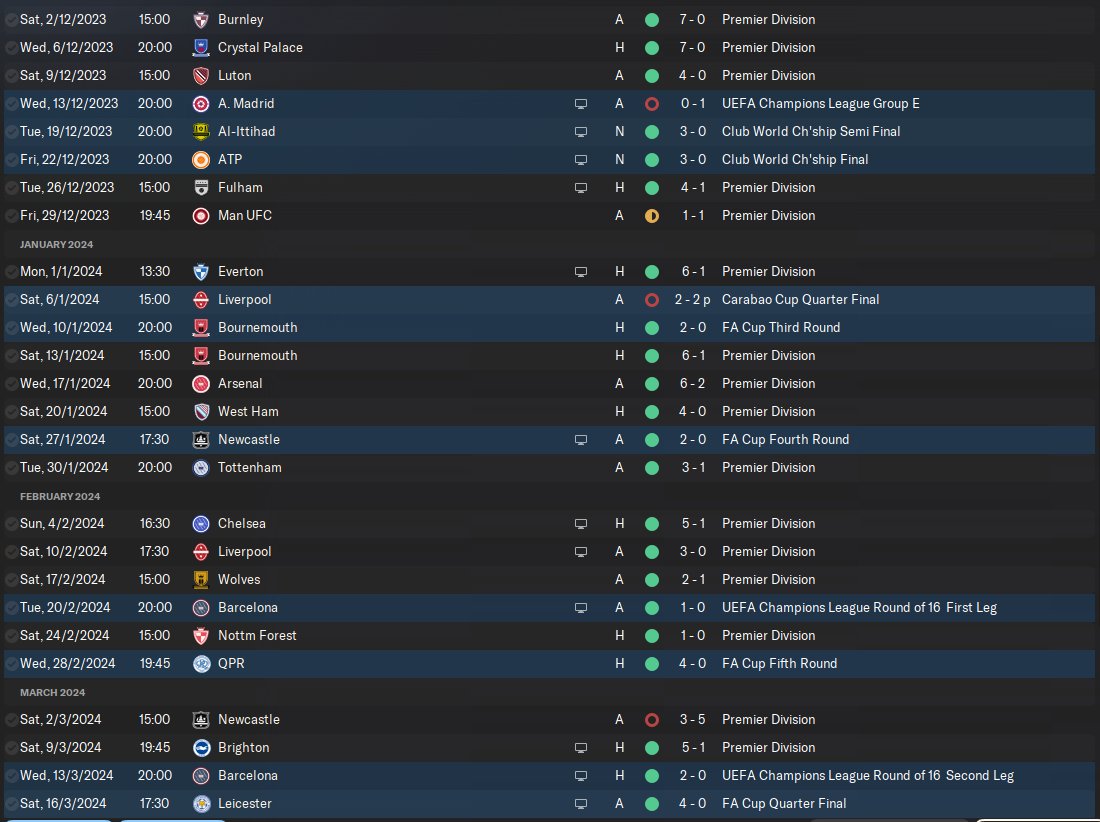Click the red loss indicator for A. Madrid match
Viewport: 1100px width, 822px height.
coord(652,104)
